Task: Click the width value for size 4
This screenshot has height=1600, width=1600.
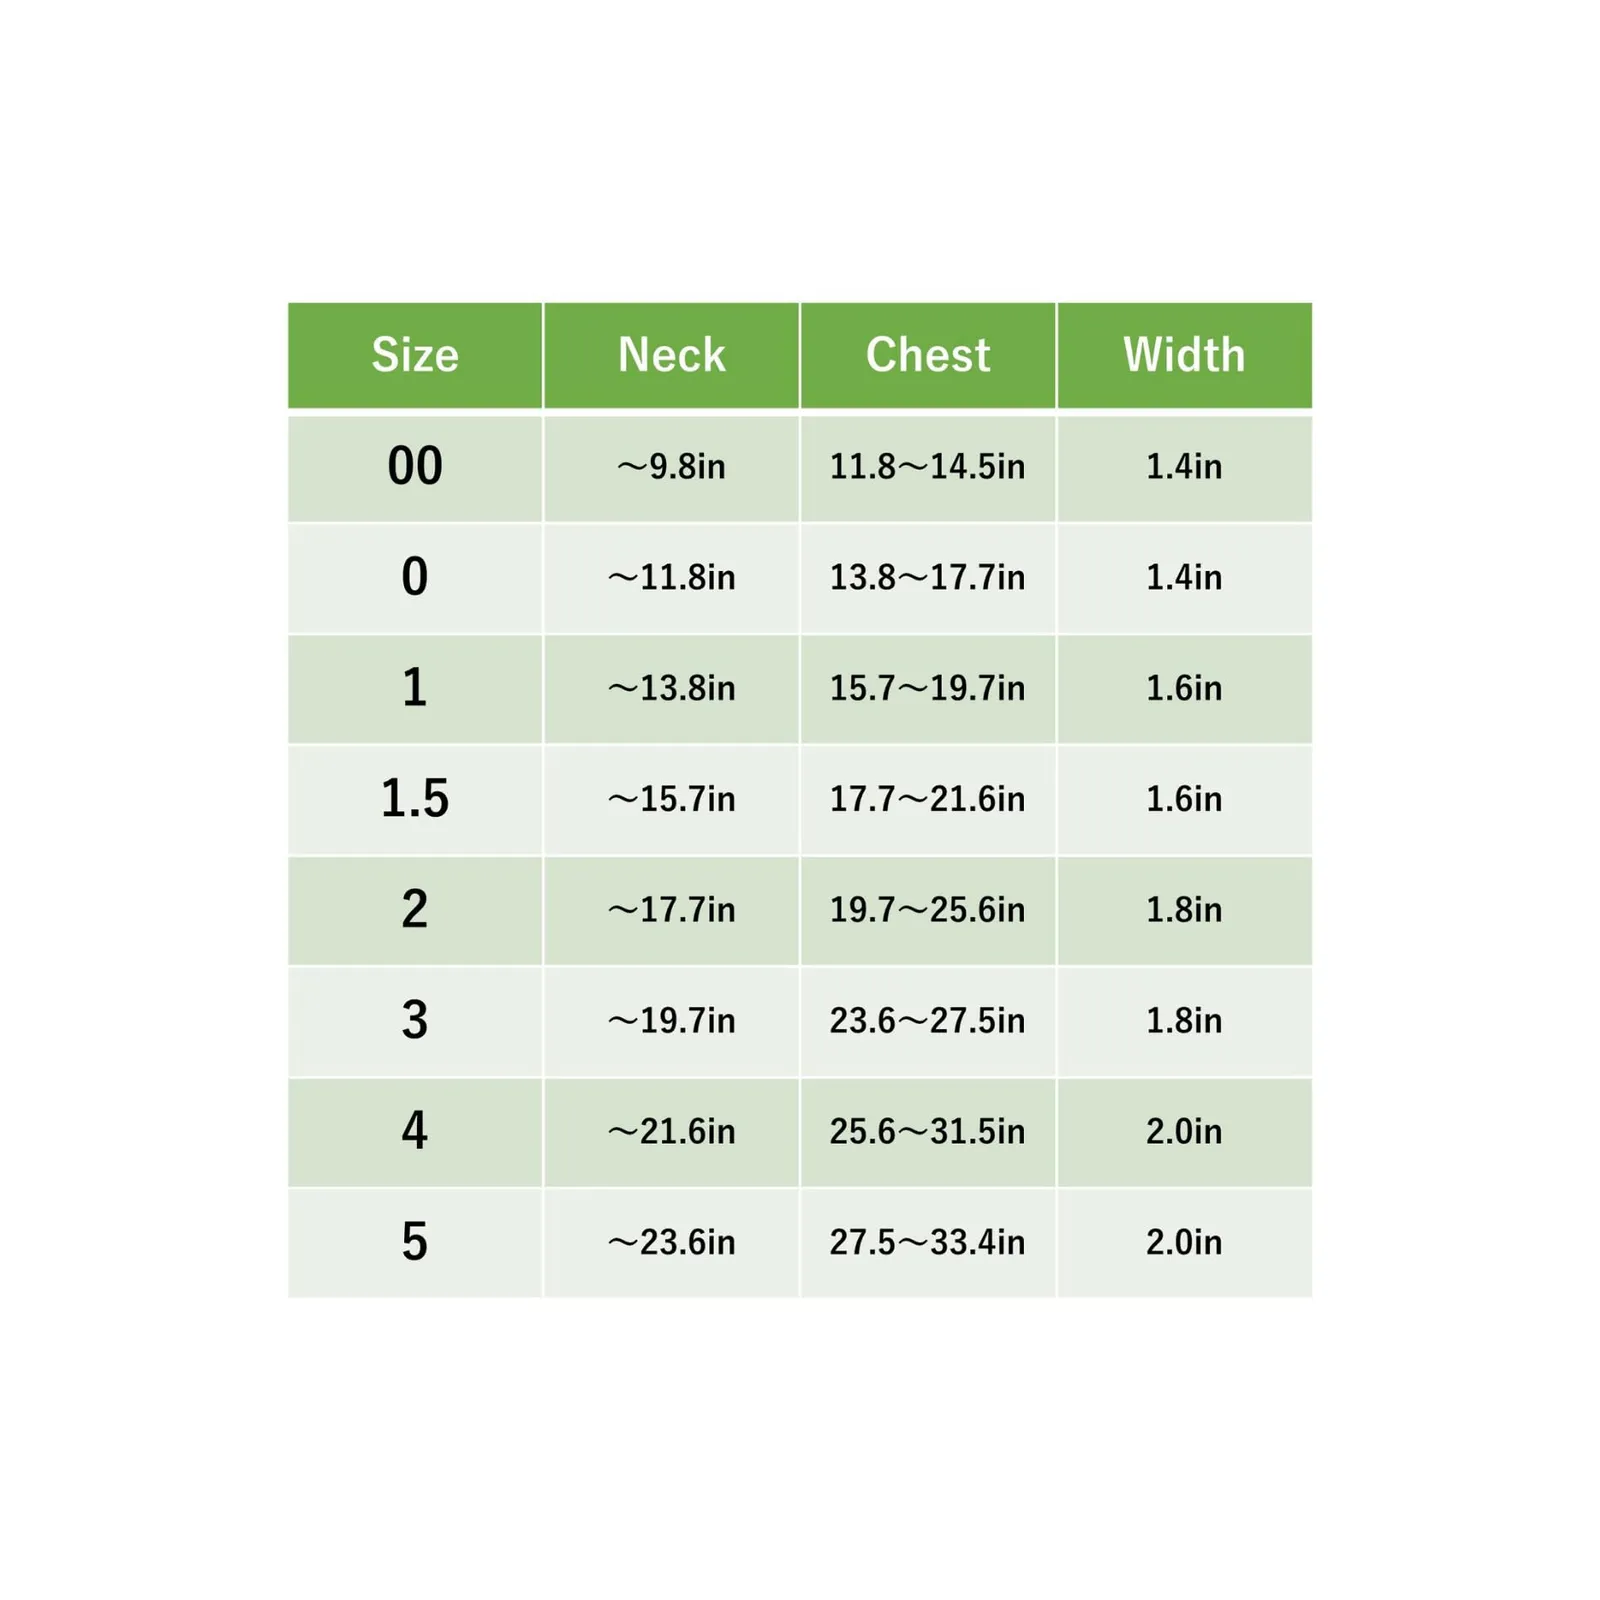Action: 1184,1131
